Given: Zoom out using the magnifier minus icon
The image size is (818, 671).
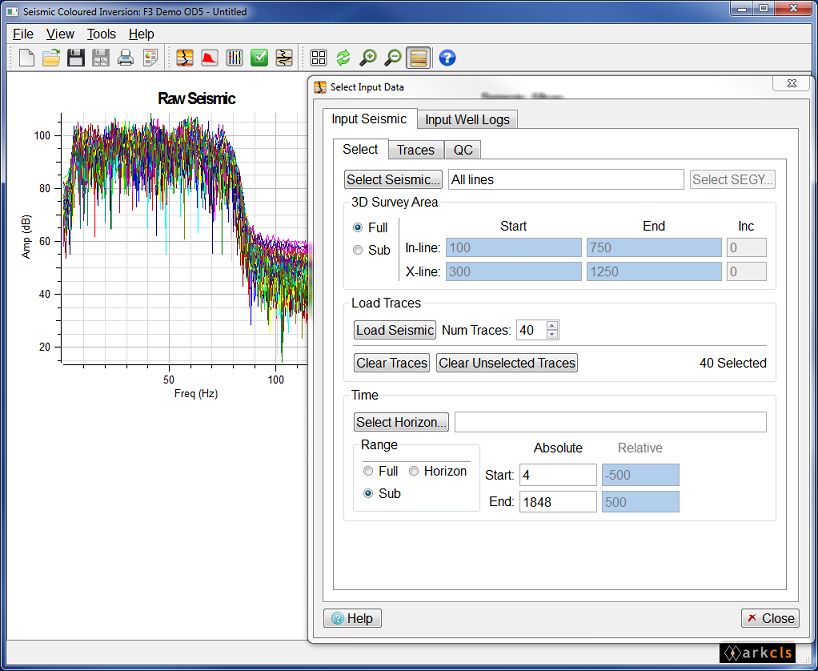Looking at the screenshot, I should (x=393, y=58).
